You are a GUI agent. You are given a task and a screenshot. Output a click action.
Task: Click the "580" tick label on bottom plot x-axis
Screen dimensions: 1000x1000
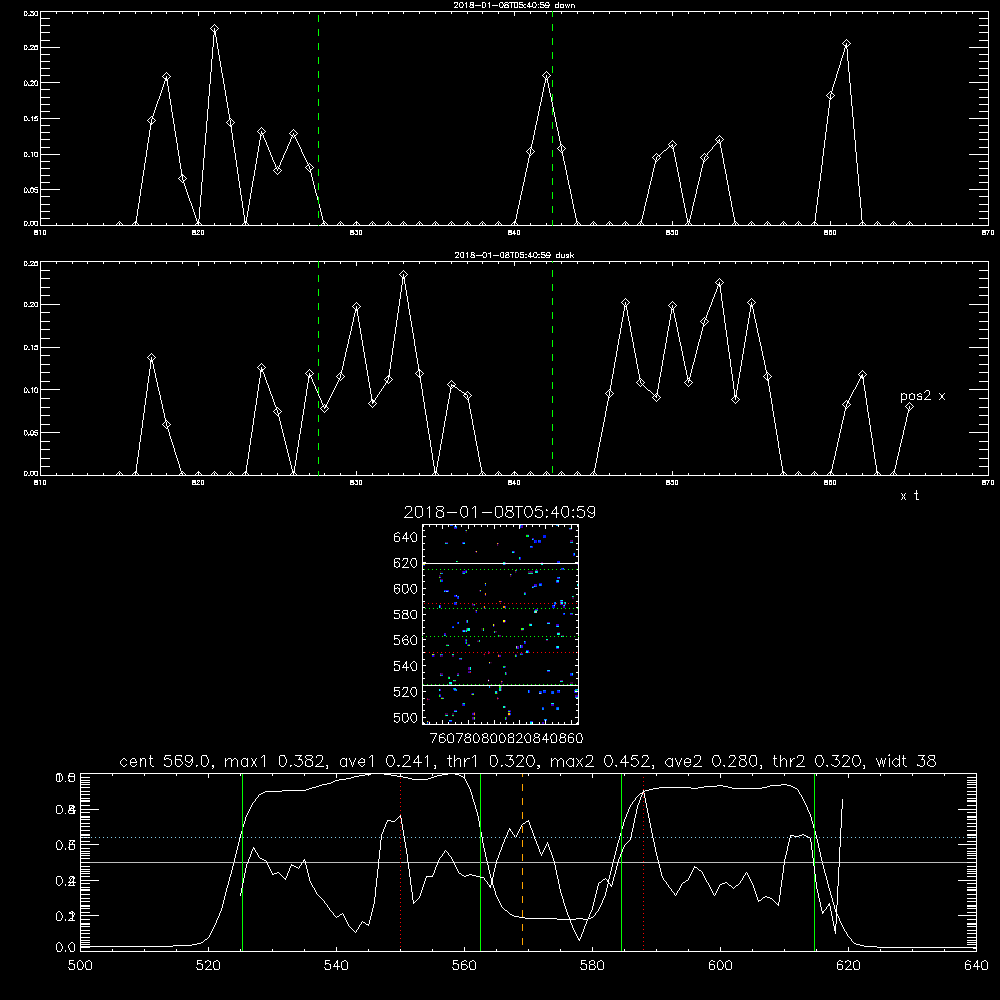click(x=592, y=966)
